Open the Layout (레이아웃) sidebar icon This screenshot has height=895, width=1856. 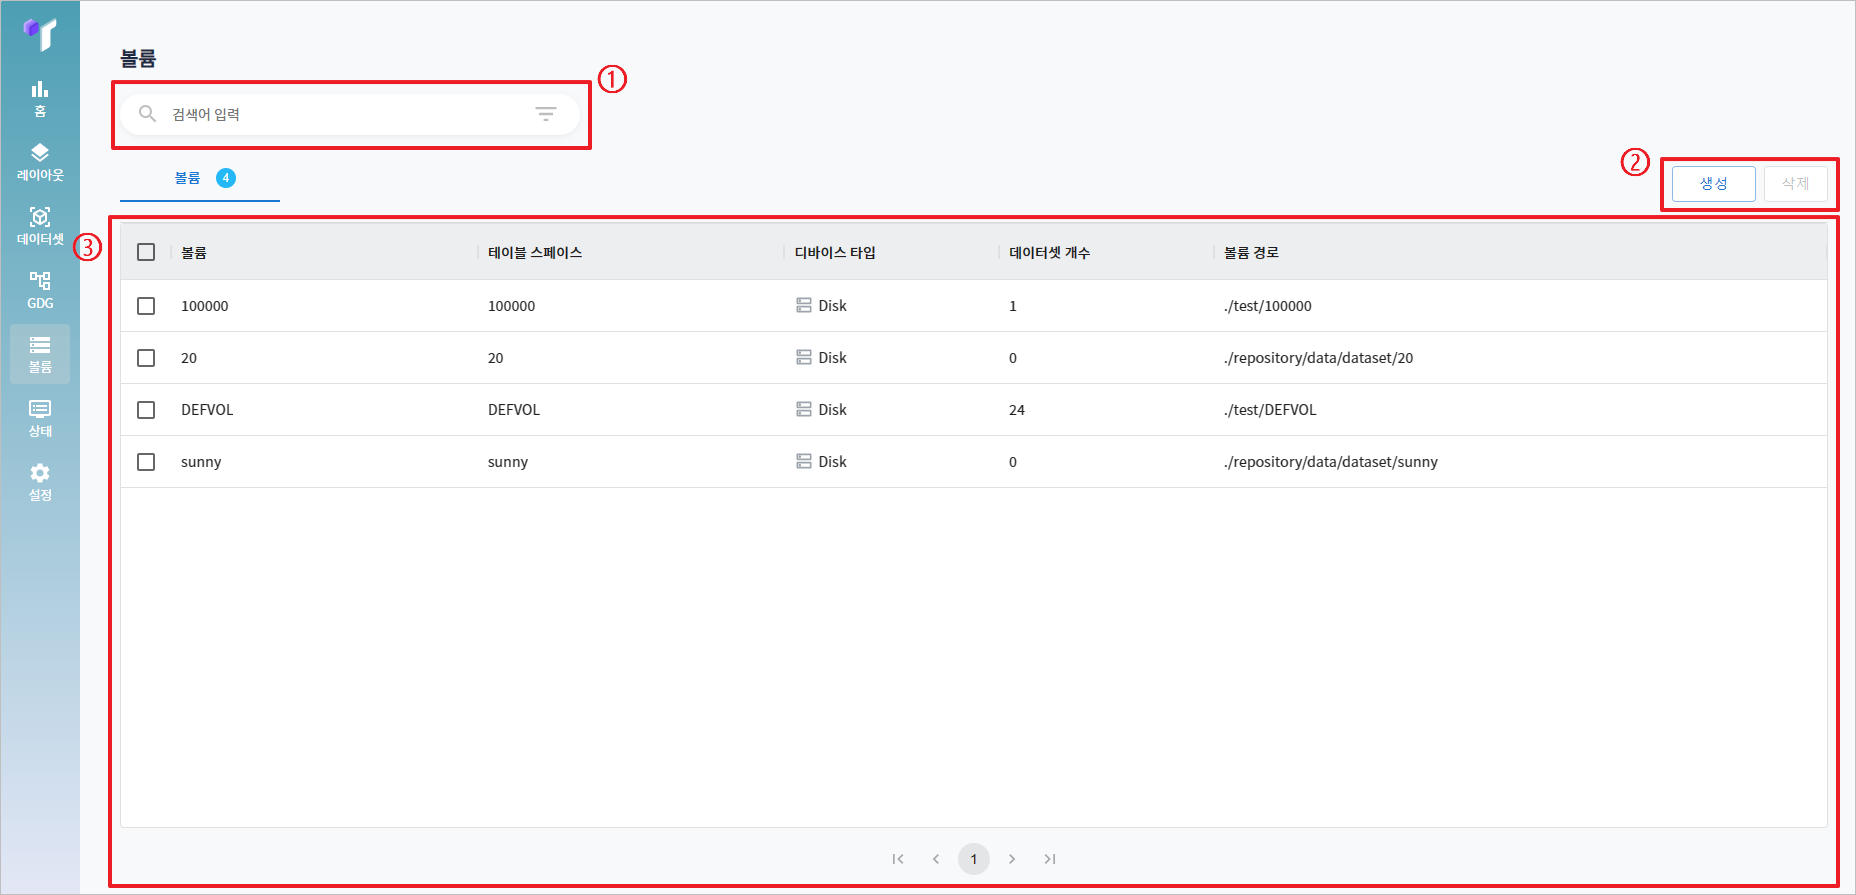click(40, 162)
